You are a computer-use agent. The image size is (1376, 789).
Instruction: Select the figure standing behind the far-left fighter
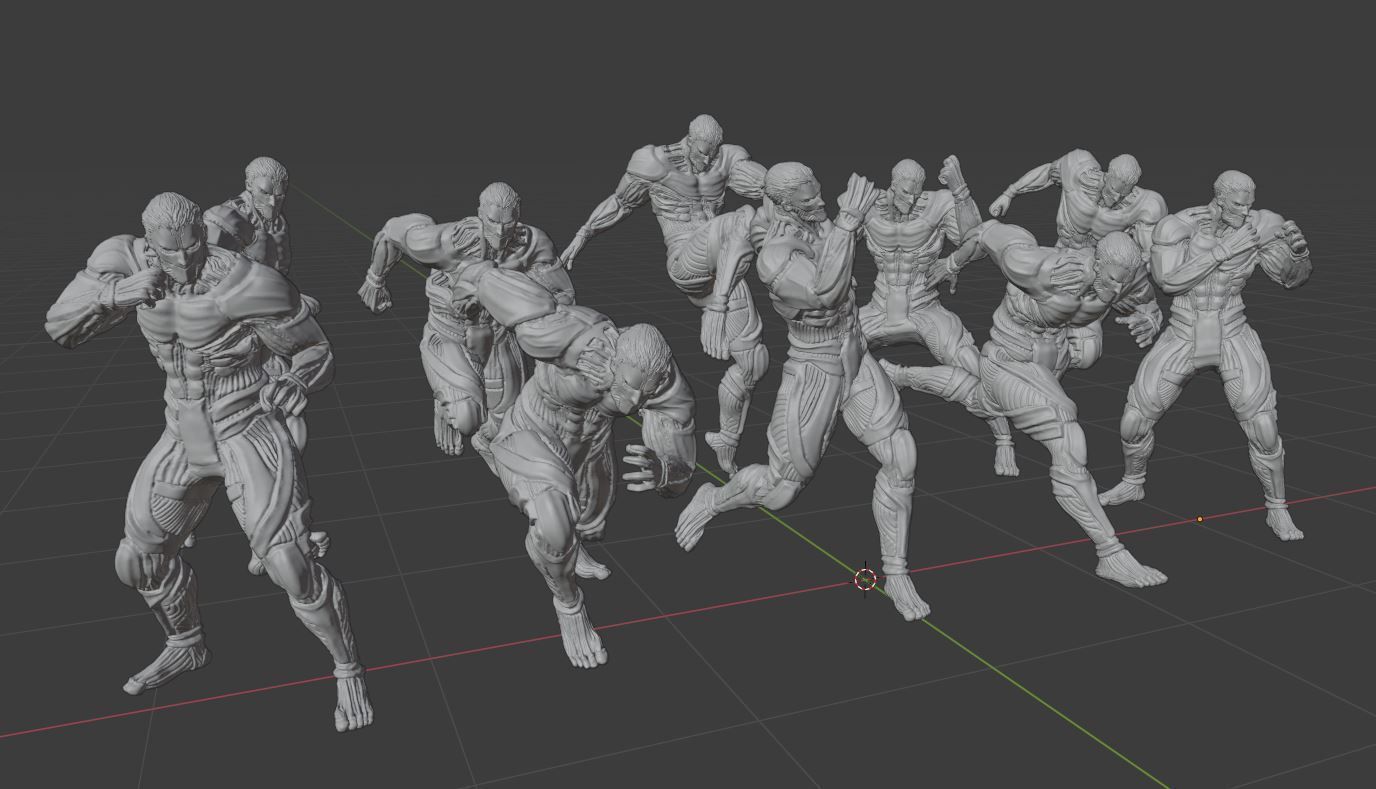pyautogui.click(x=262, y=220)
